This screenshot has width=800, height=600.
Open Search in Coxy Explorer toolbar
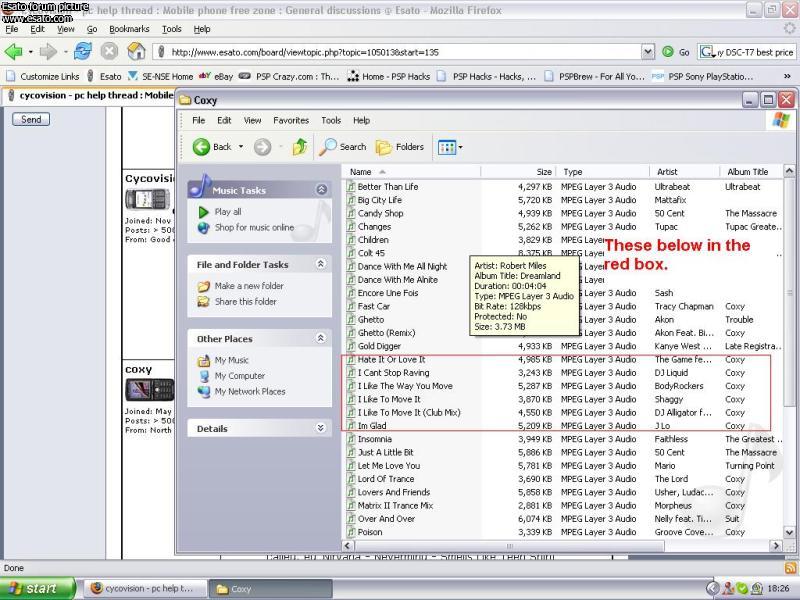(342, 147)
